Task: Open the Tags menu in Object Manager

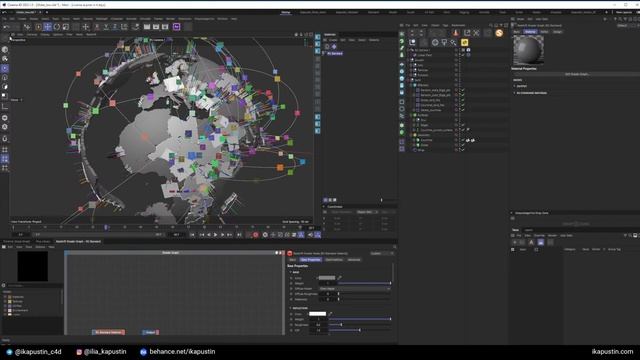Action: click(445, 25)
